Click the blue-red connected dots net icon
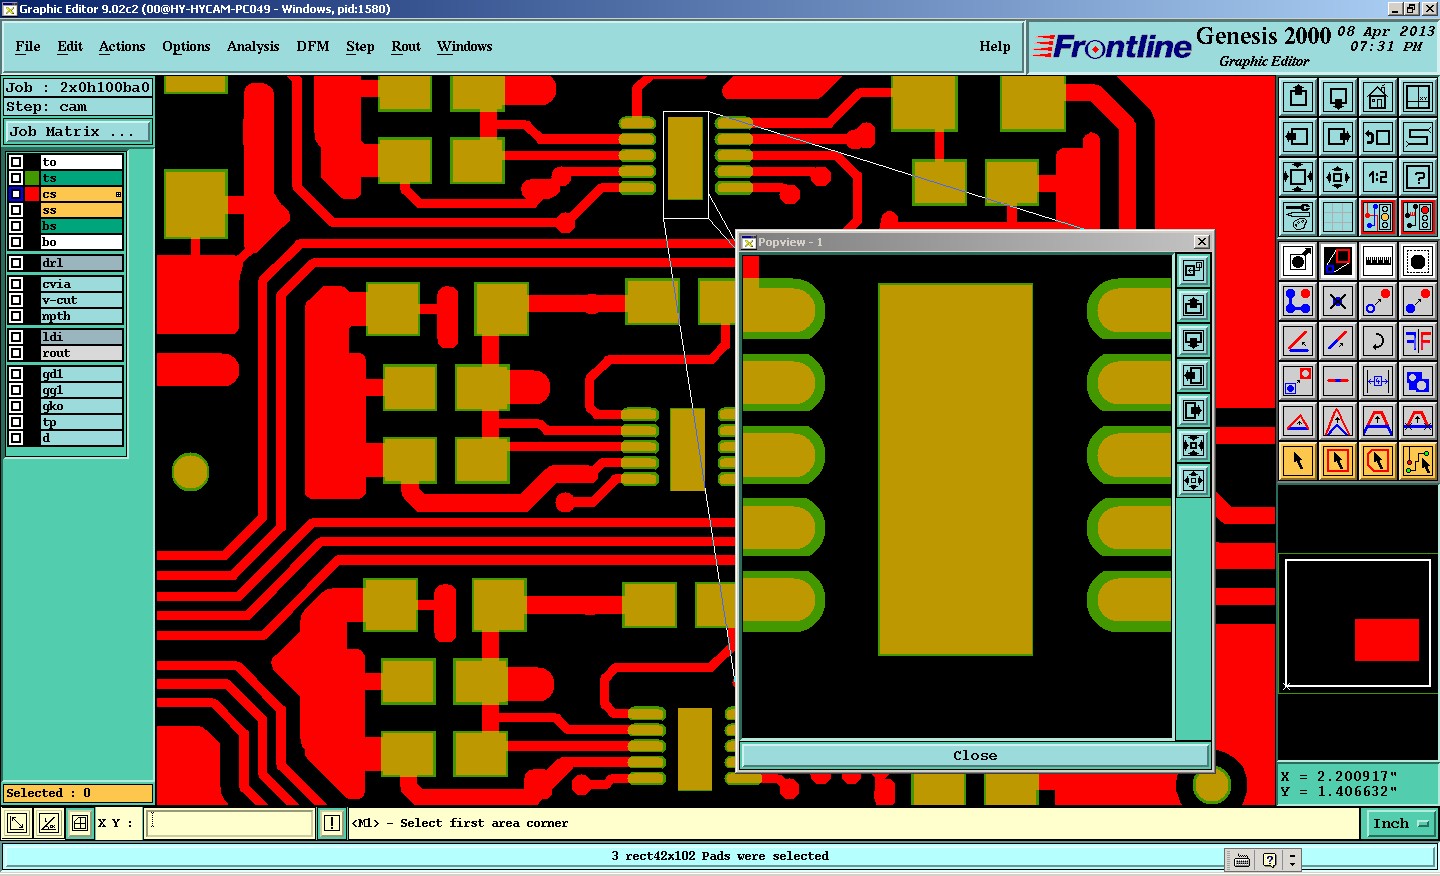Viewport: 1440px width, 876px height. pos(1298,301)
